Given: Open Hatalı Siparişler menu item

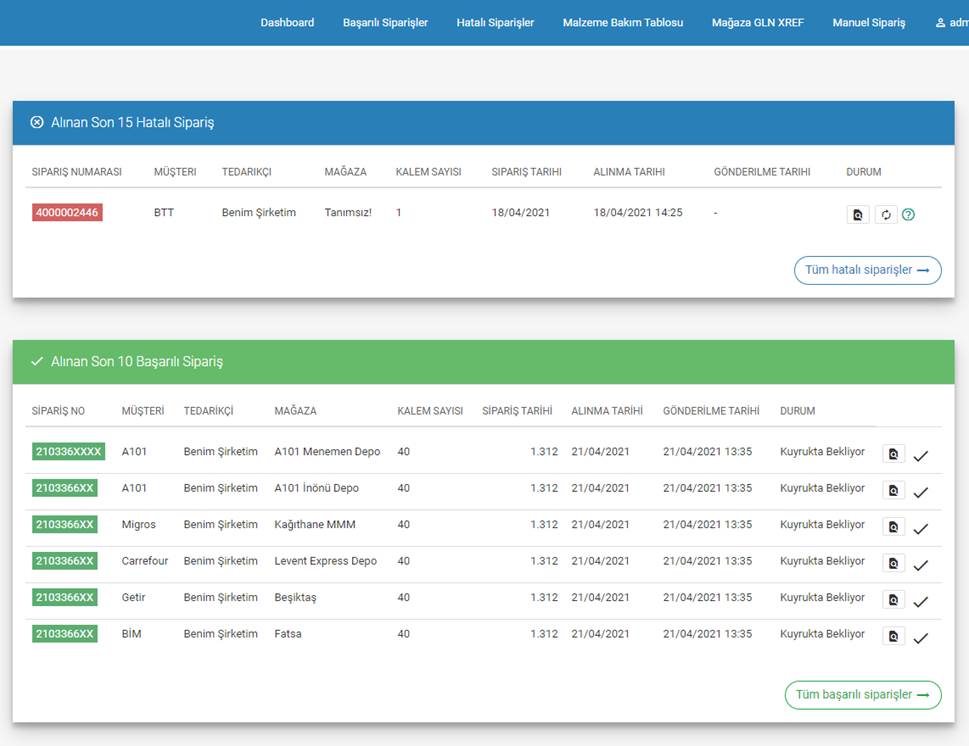Looking at the screenshot, I should pos(495,23).
